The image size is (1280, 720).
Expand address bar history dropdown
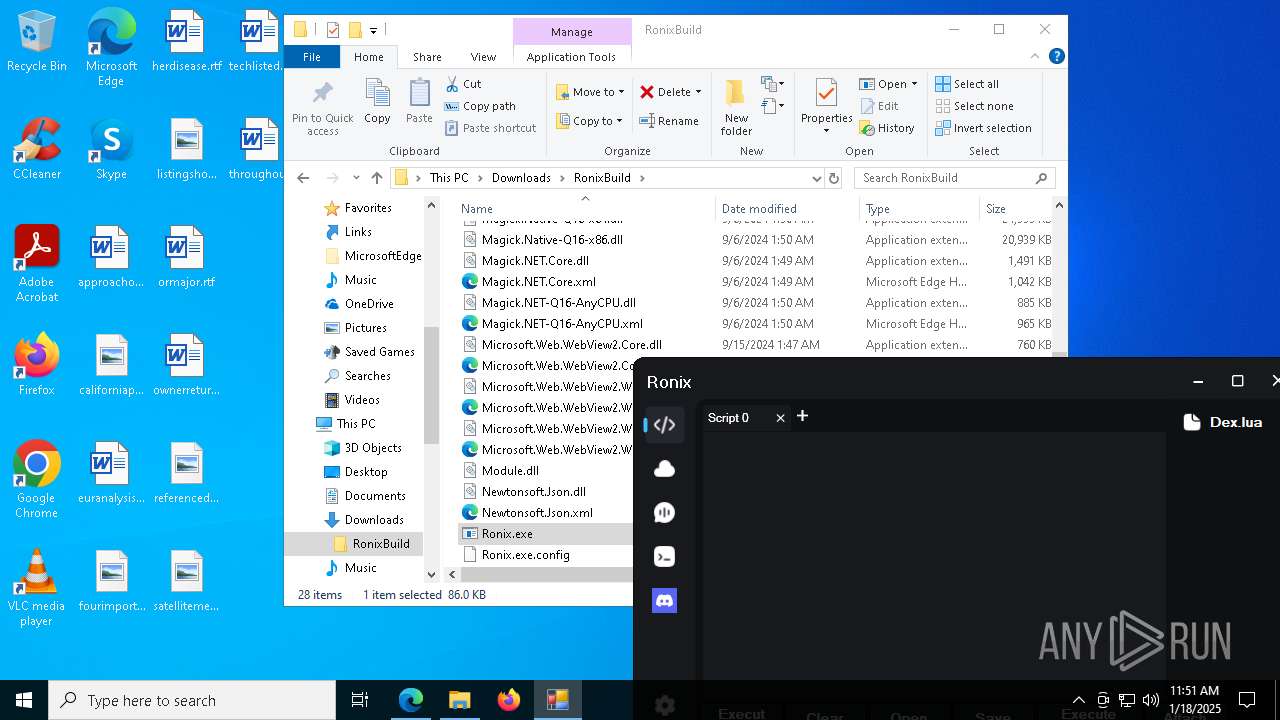816,178
